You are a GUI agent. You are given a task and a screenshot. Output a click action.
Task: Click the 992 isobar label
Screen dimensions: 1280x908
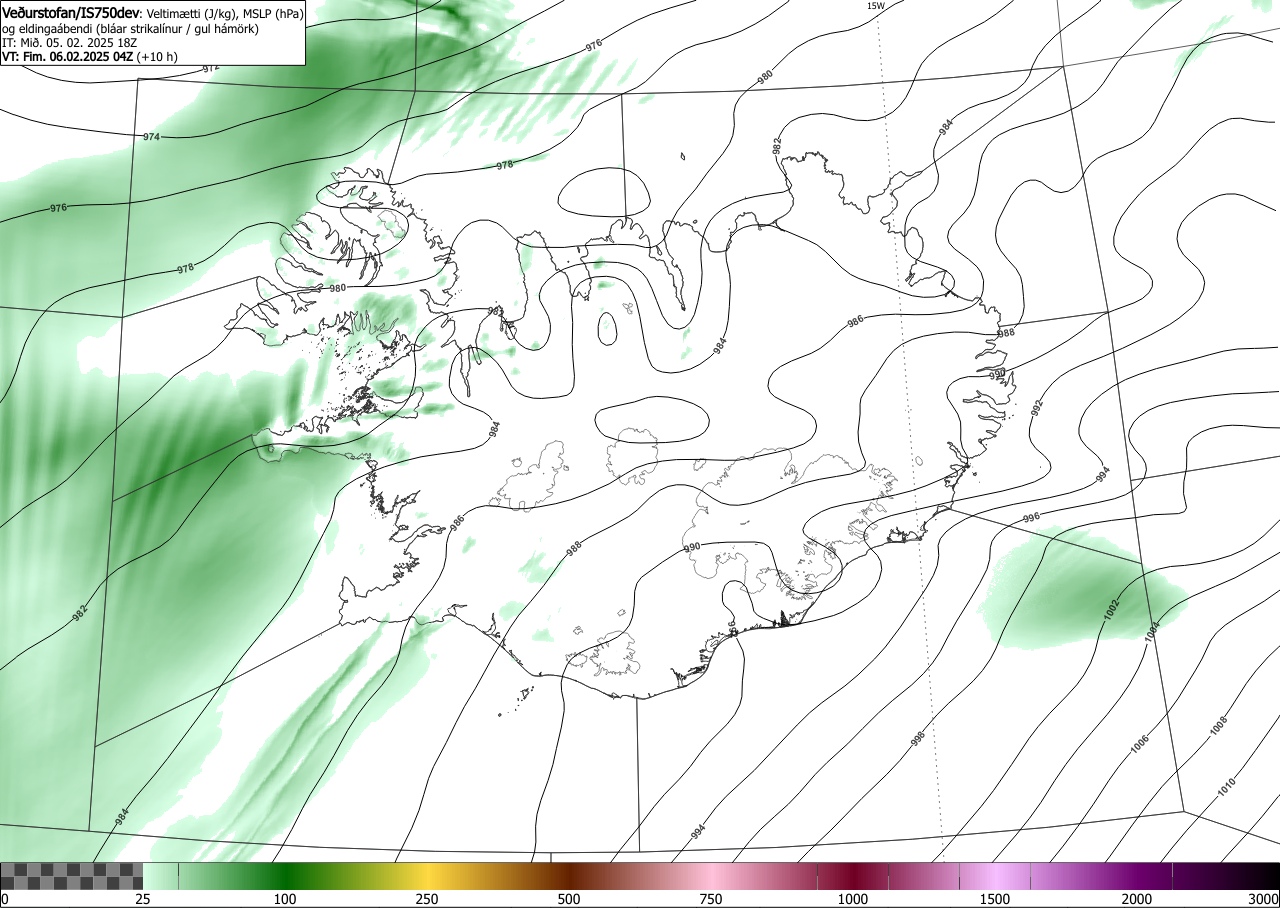point(1037,408)
